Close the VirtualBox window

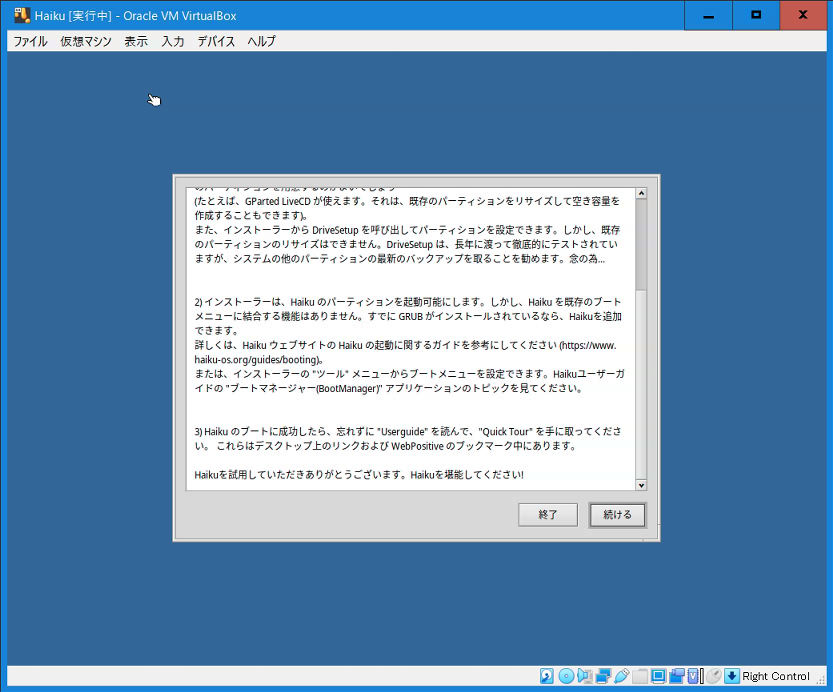(803, 15)
